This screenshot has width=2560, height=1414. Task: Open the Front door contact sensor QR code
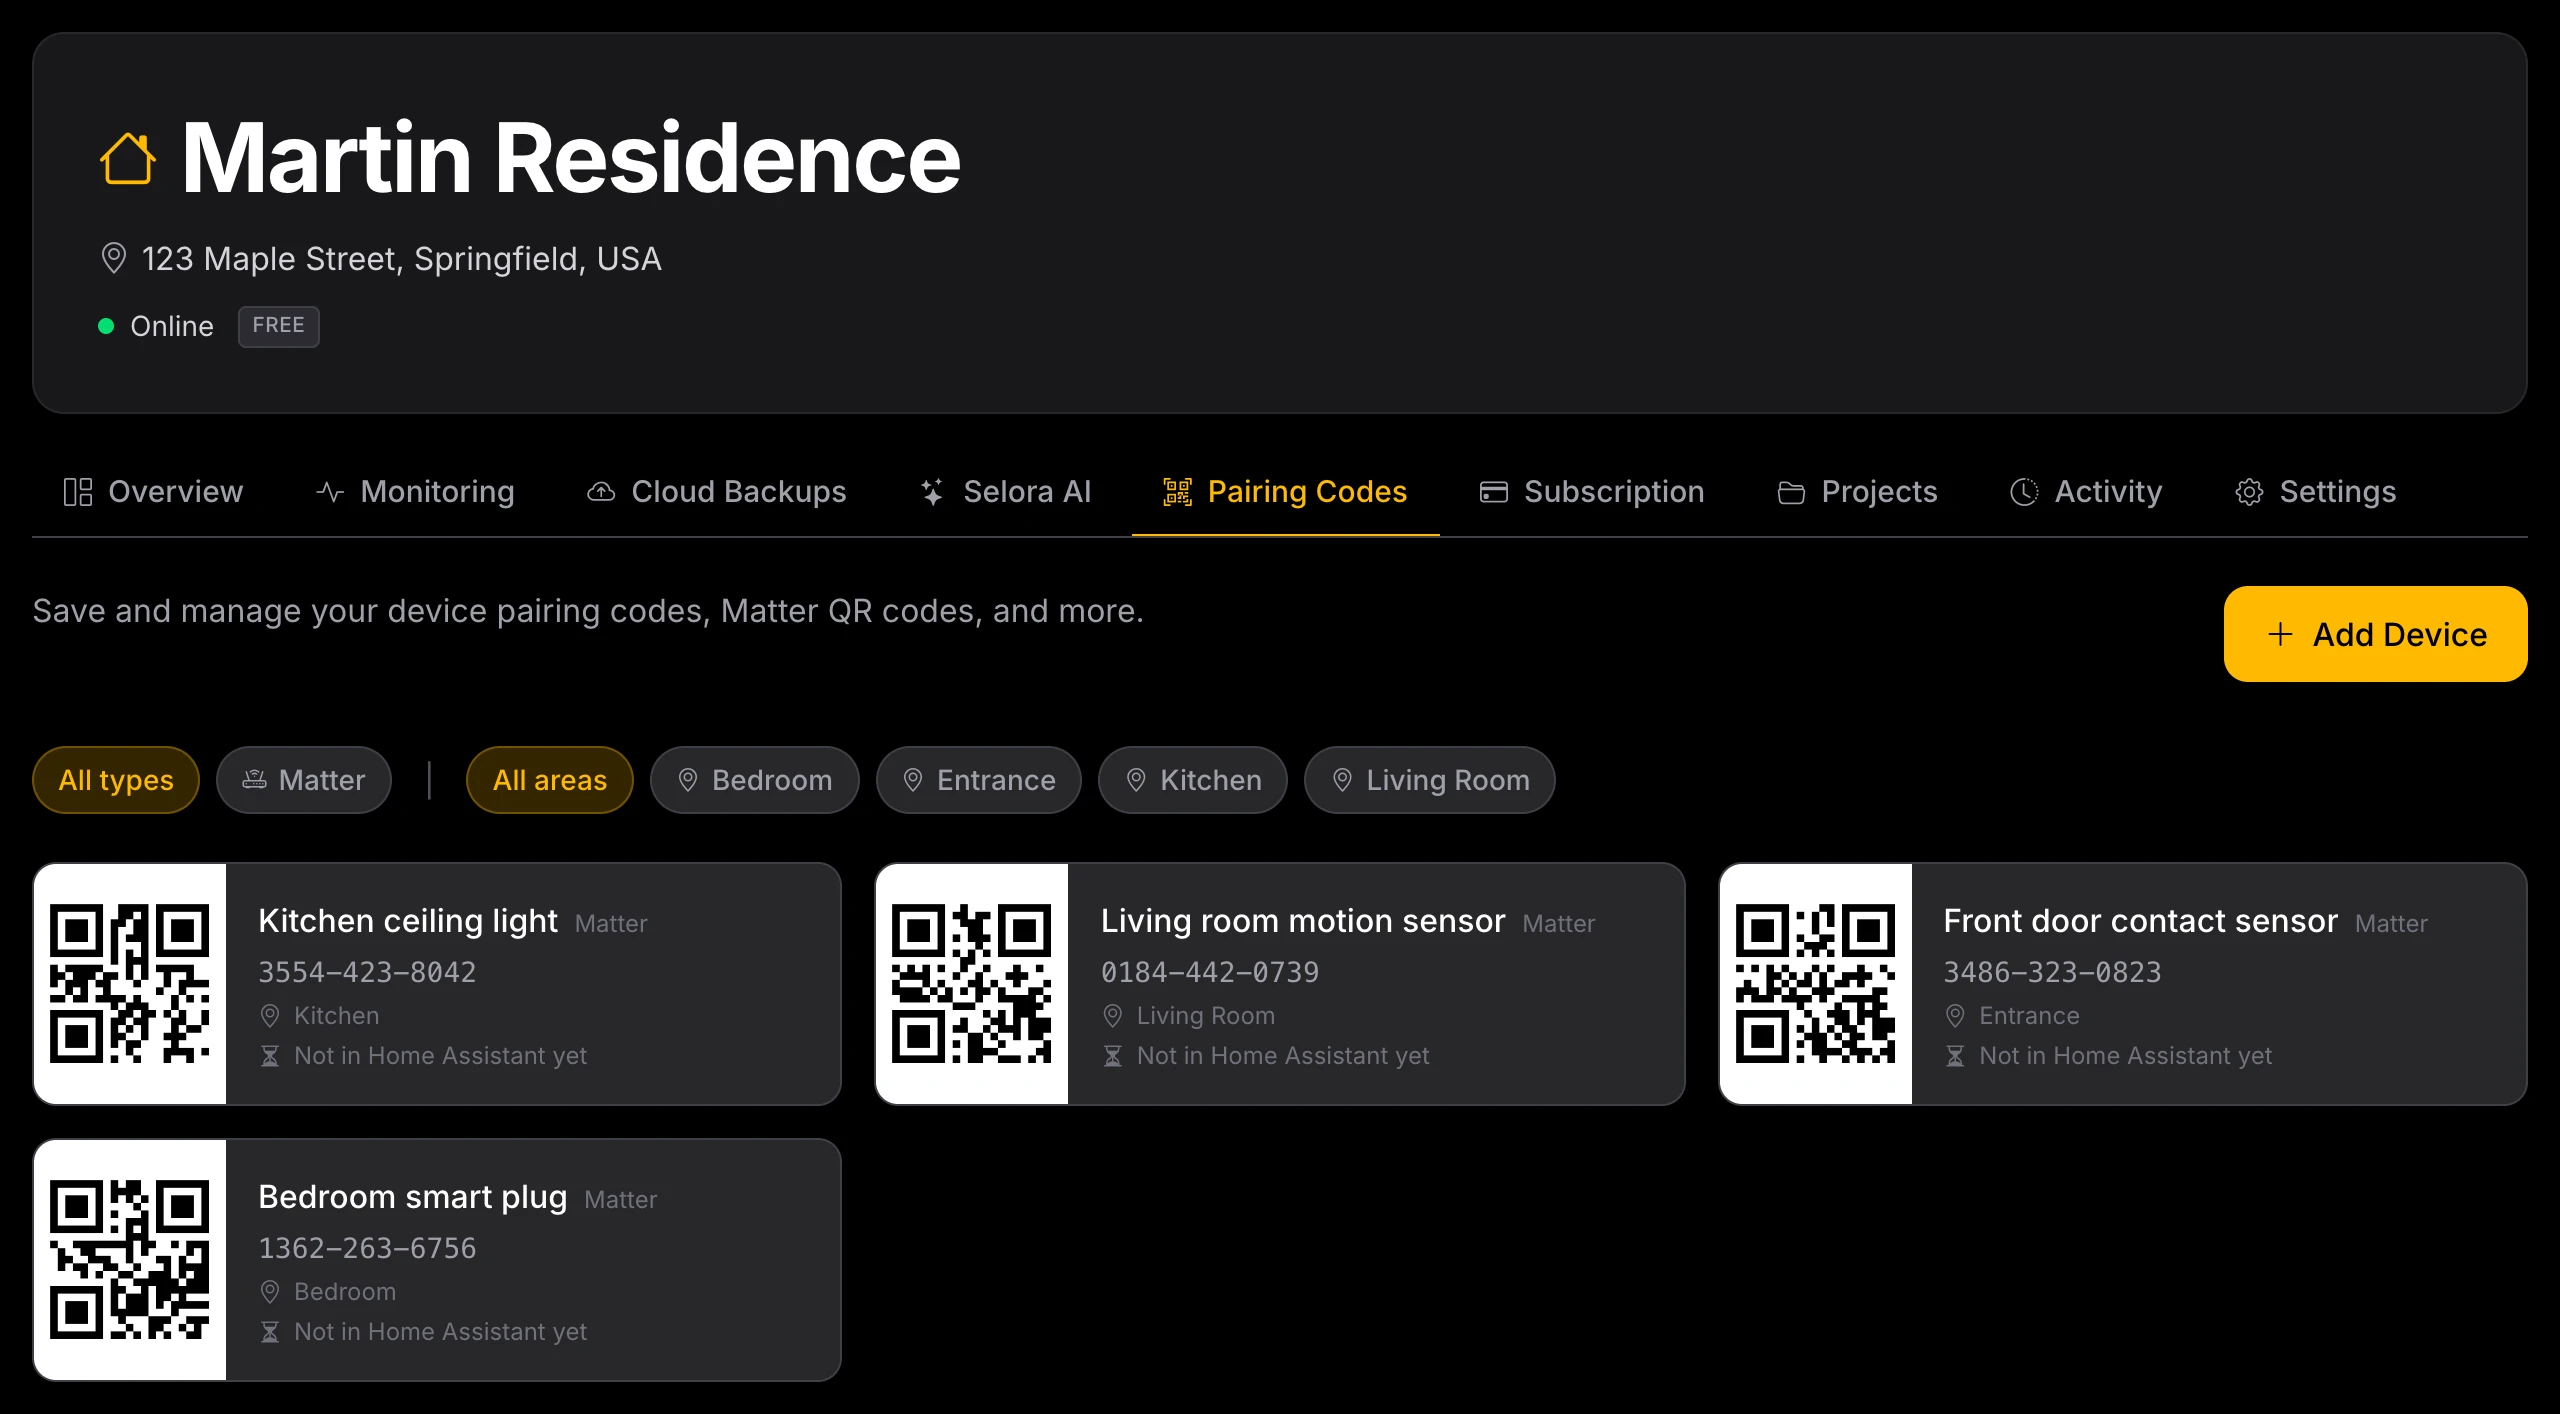[1815, 984]
